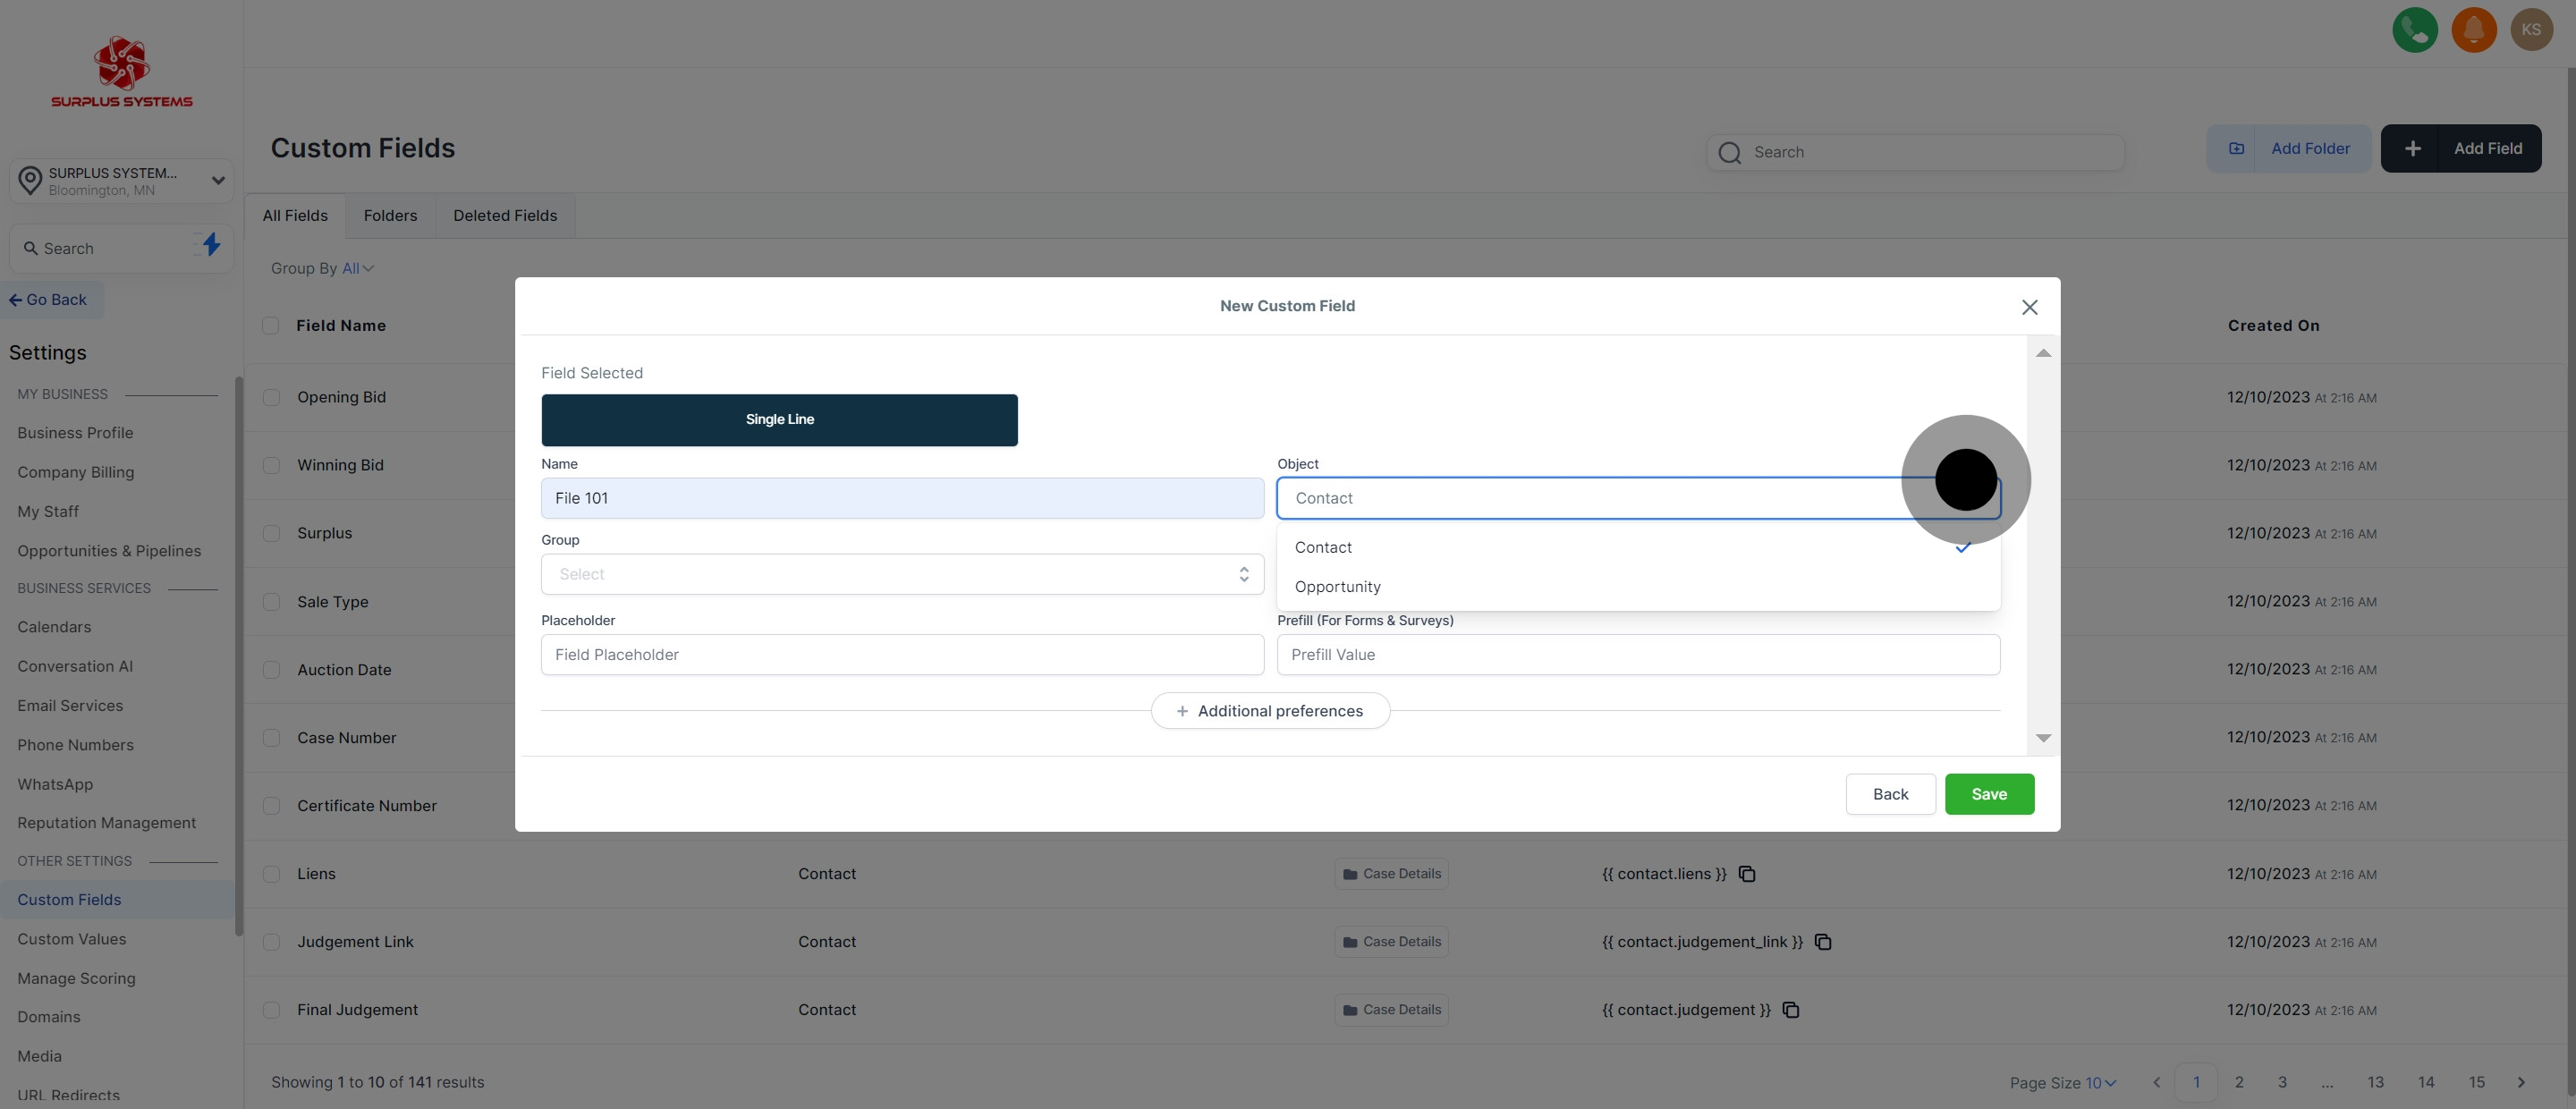Copy the contact.liens merge key
The height and width of the screenshot is (1109, 2576).
pos(1747,874)
